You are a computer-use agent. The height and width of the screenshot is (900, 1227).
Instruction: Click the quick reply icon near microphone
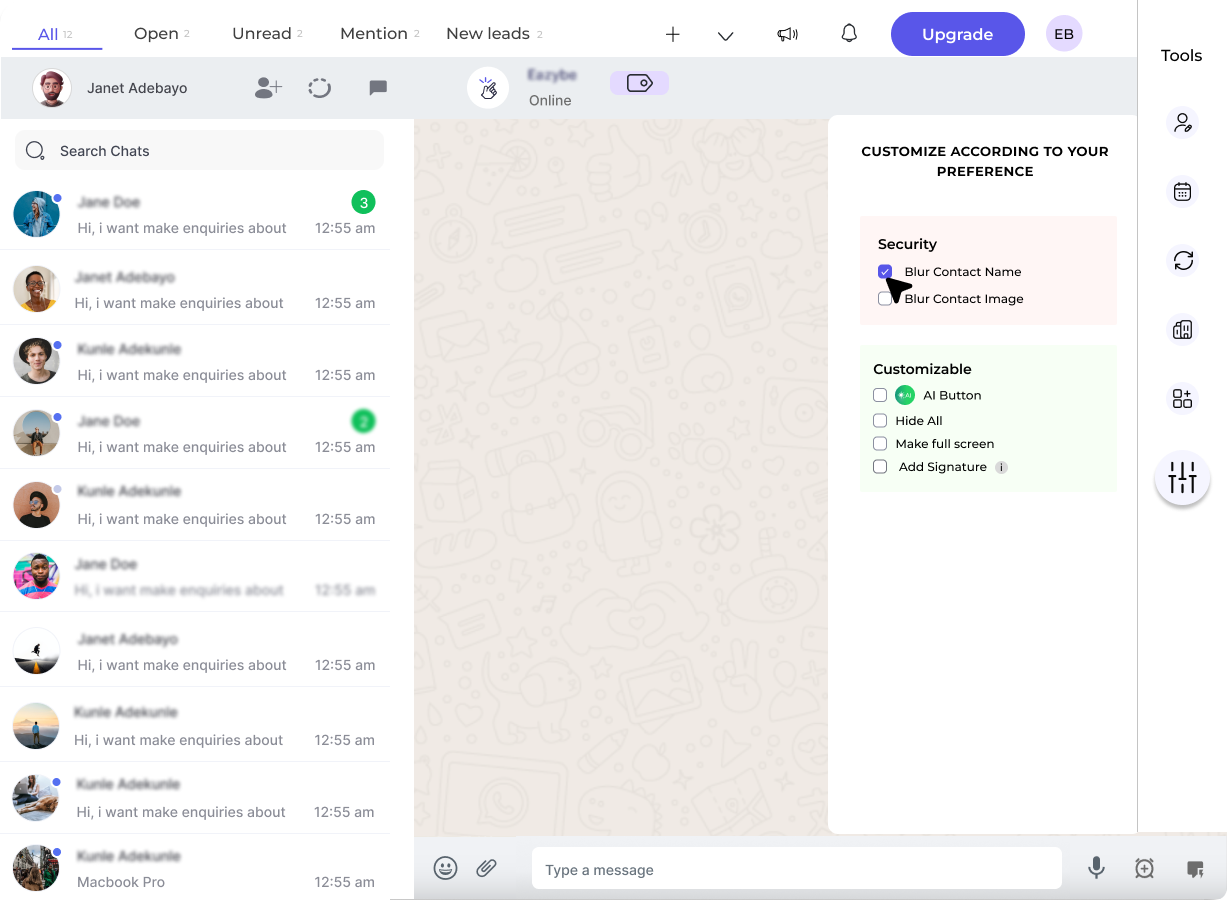[x=1195, y=869]
